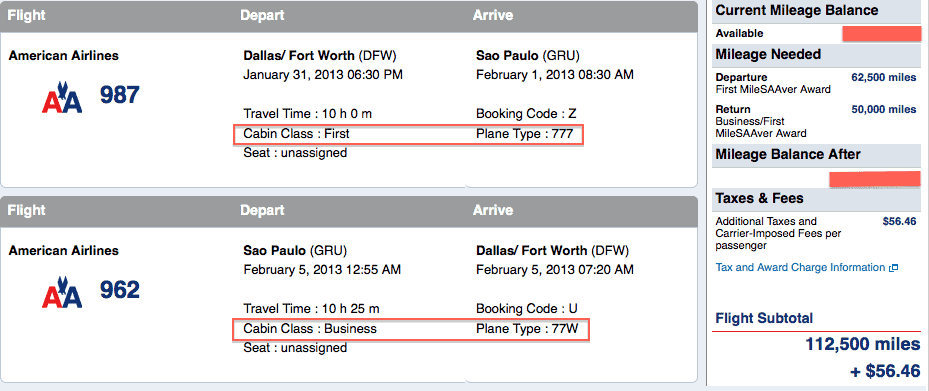Click the Plane Type : 777 text
The height and width of the screenshot is (391, 929).
[524, 134]
